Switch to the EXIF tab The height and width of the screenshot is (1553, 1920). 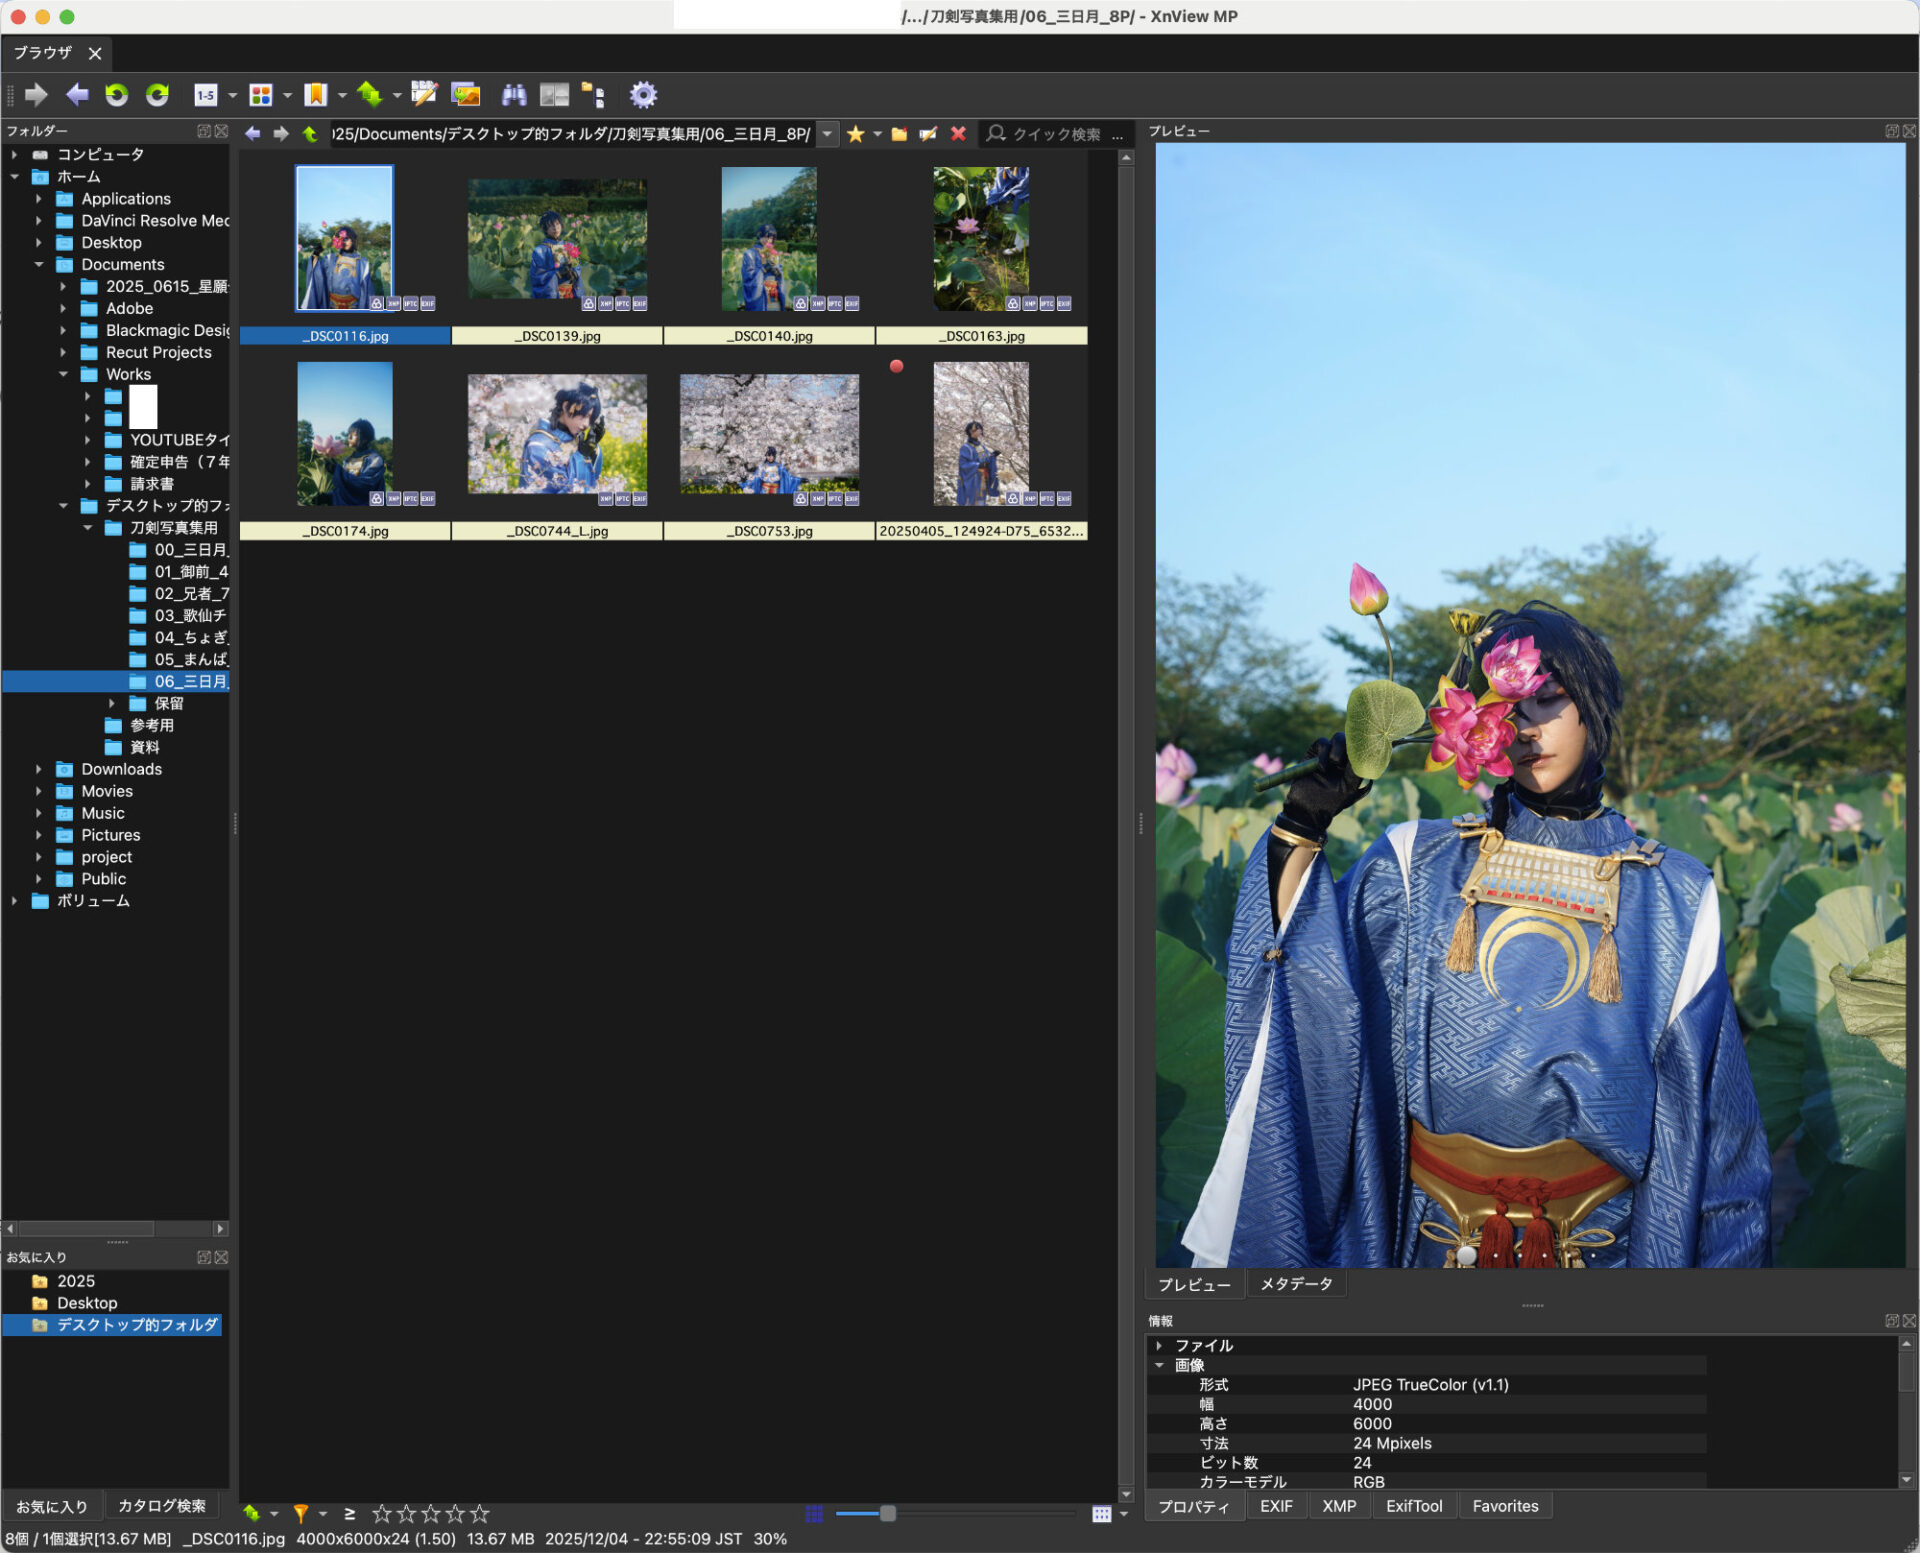point(1276,1505)
